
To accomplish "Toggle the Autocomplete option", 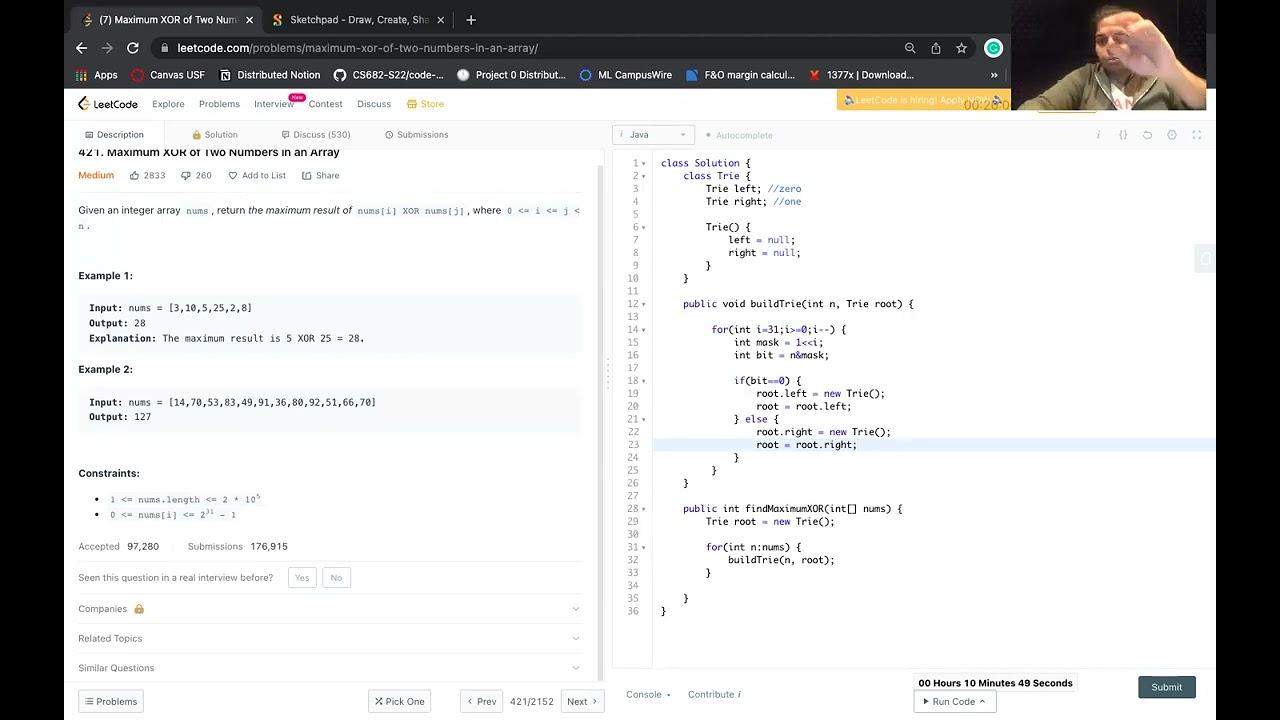I will click(739, 135).
